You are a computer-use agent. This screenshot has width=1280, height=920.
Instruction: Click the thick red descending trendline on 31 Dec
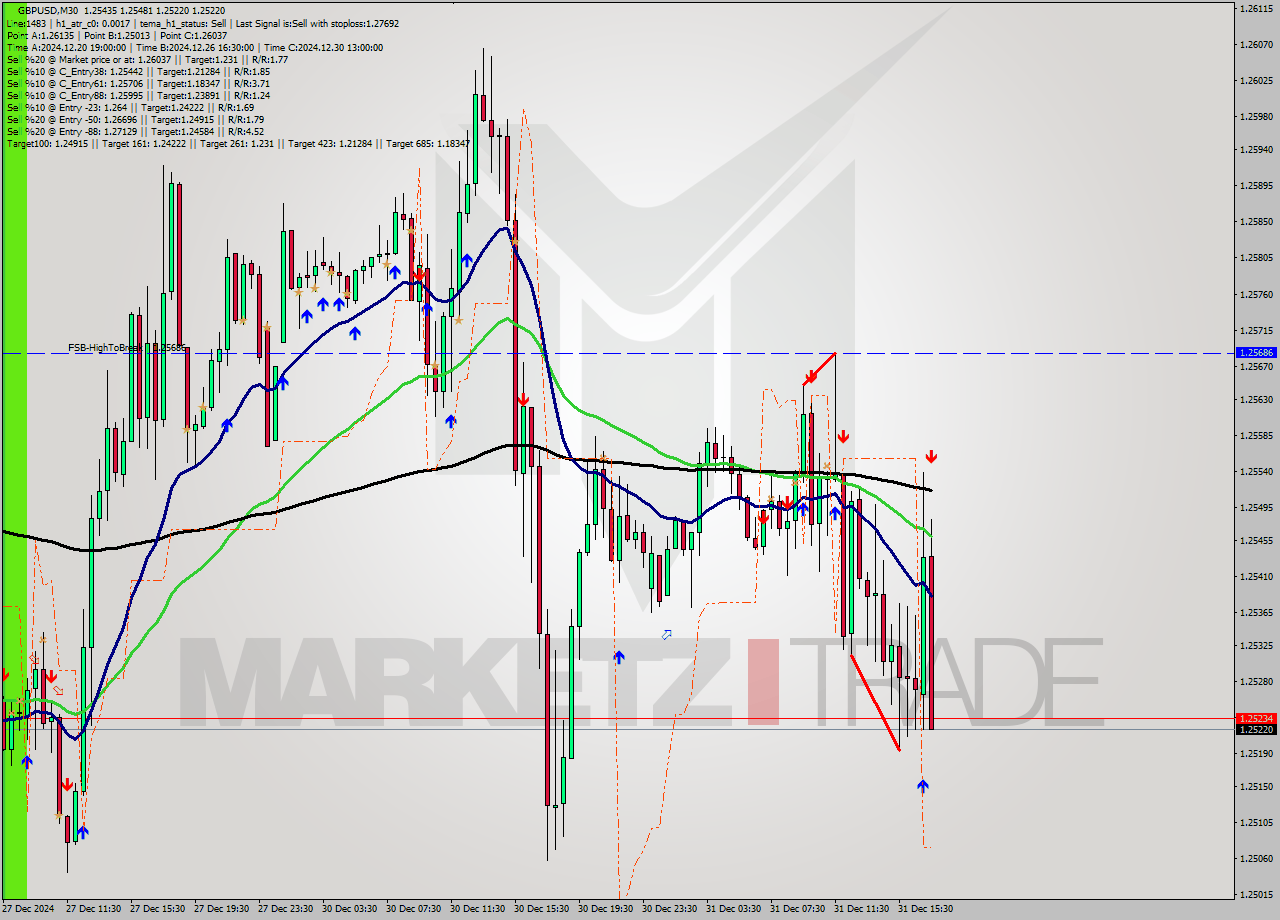coord(875,702)
